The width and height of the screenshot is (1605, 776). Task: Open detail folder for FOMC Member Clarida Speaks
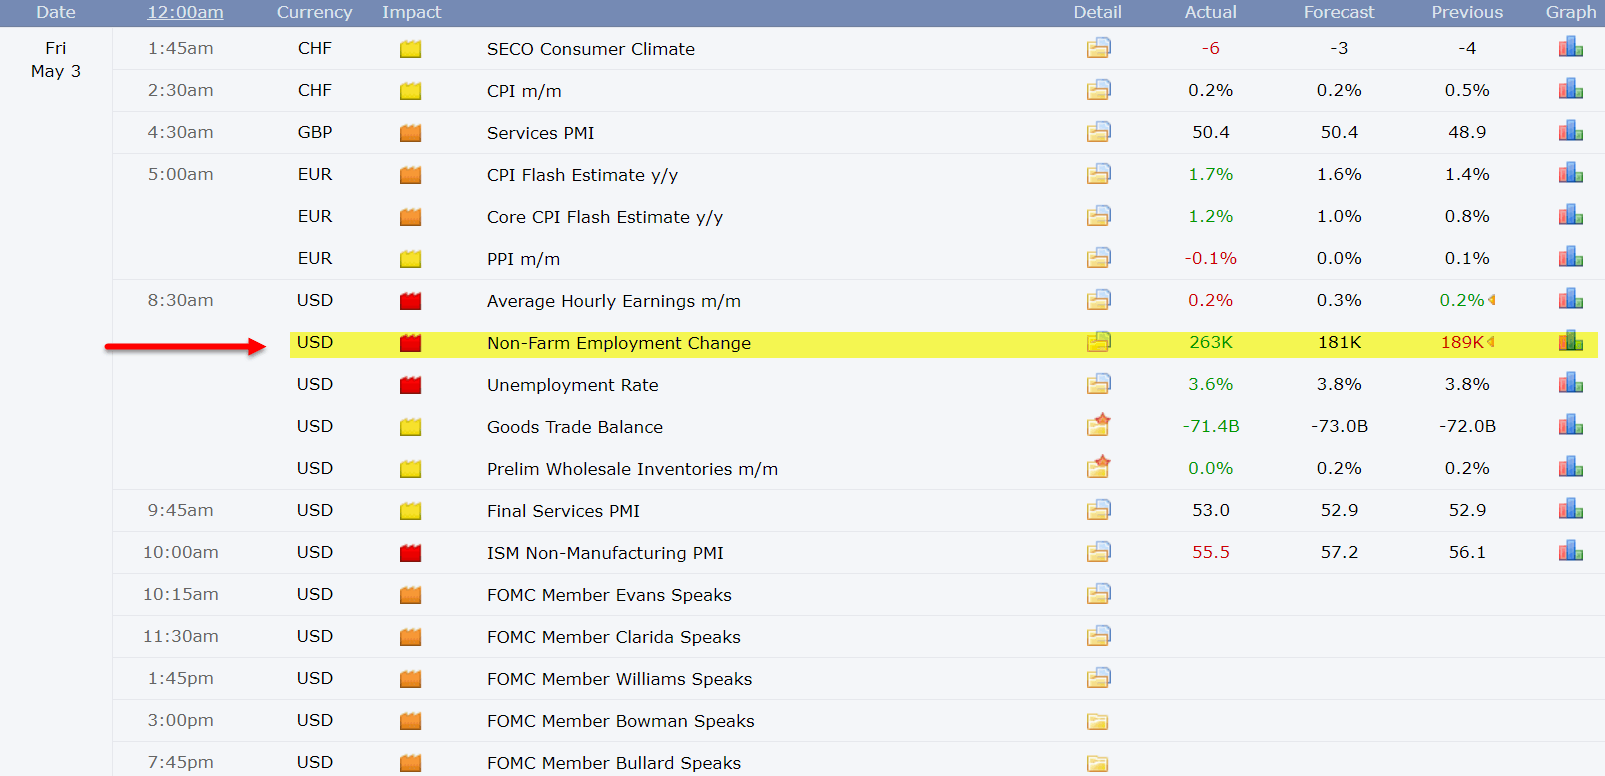[x=1098, y=636]
